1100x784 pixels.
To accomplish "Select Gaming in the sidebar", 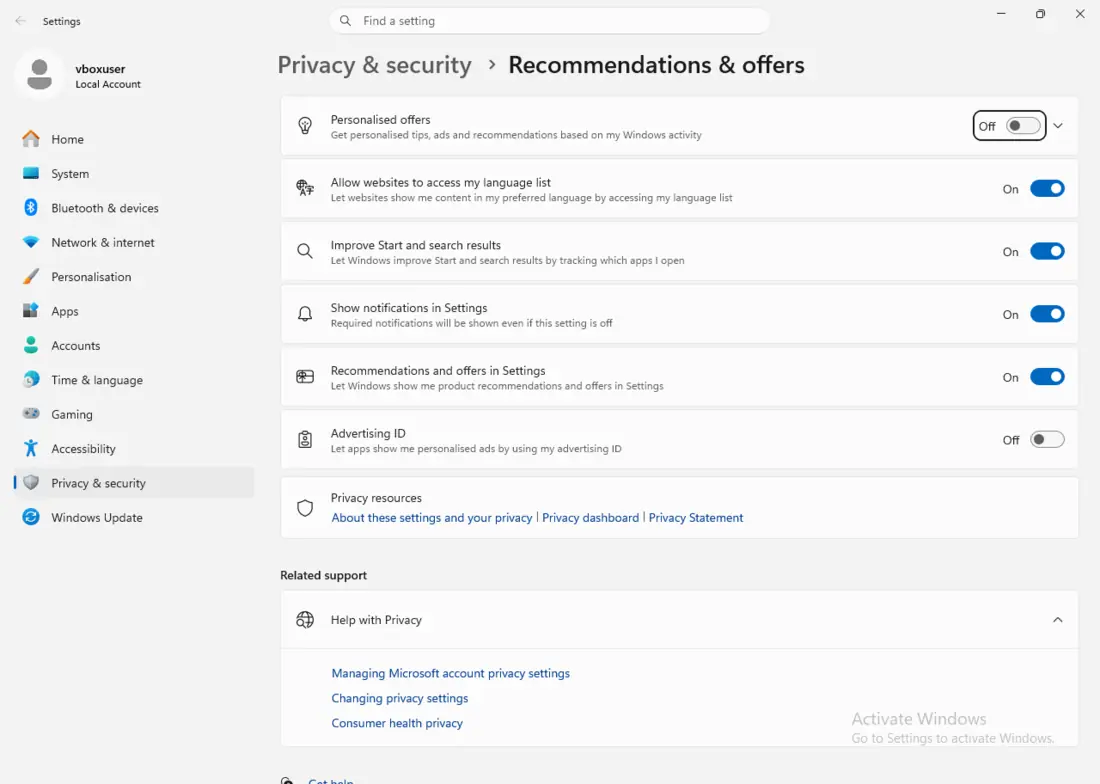I will pos(134,414).
